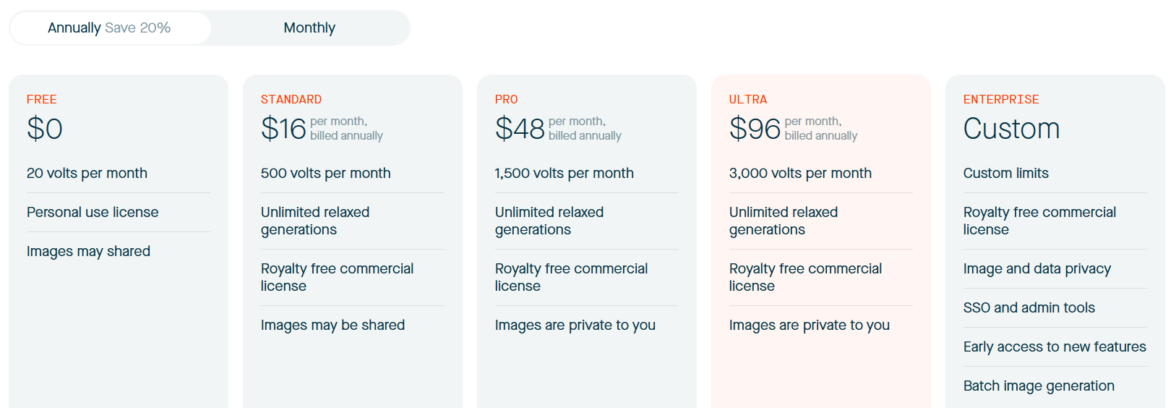Click 'SSO and admin tools' feature

click(x=1029, y=308)
